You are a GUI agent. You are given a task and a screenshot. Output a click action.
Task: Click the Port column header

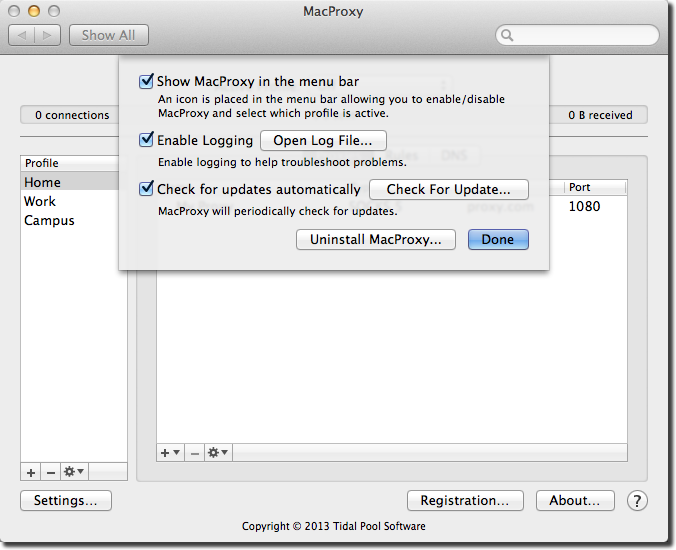[595, 187]
